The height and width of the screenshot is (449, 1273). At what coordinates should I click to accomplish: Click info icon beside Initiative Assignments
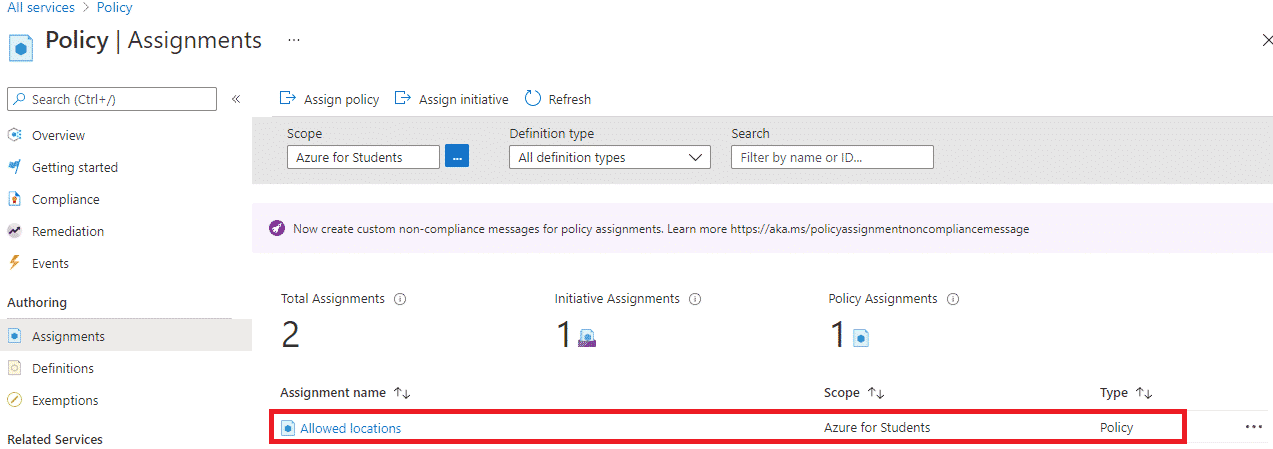[695, 299]
